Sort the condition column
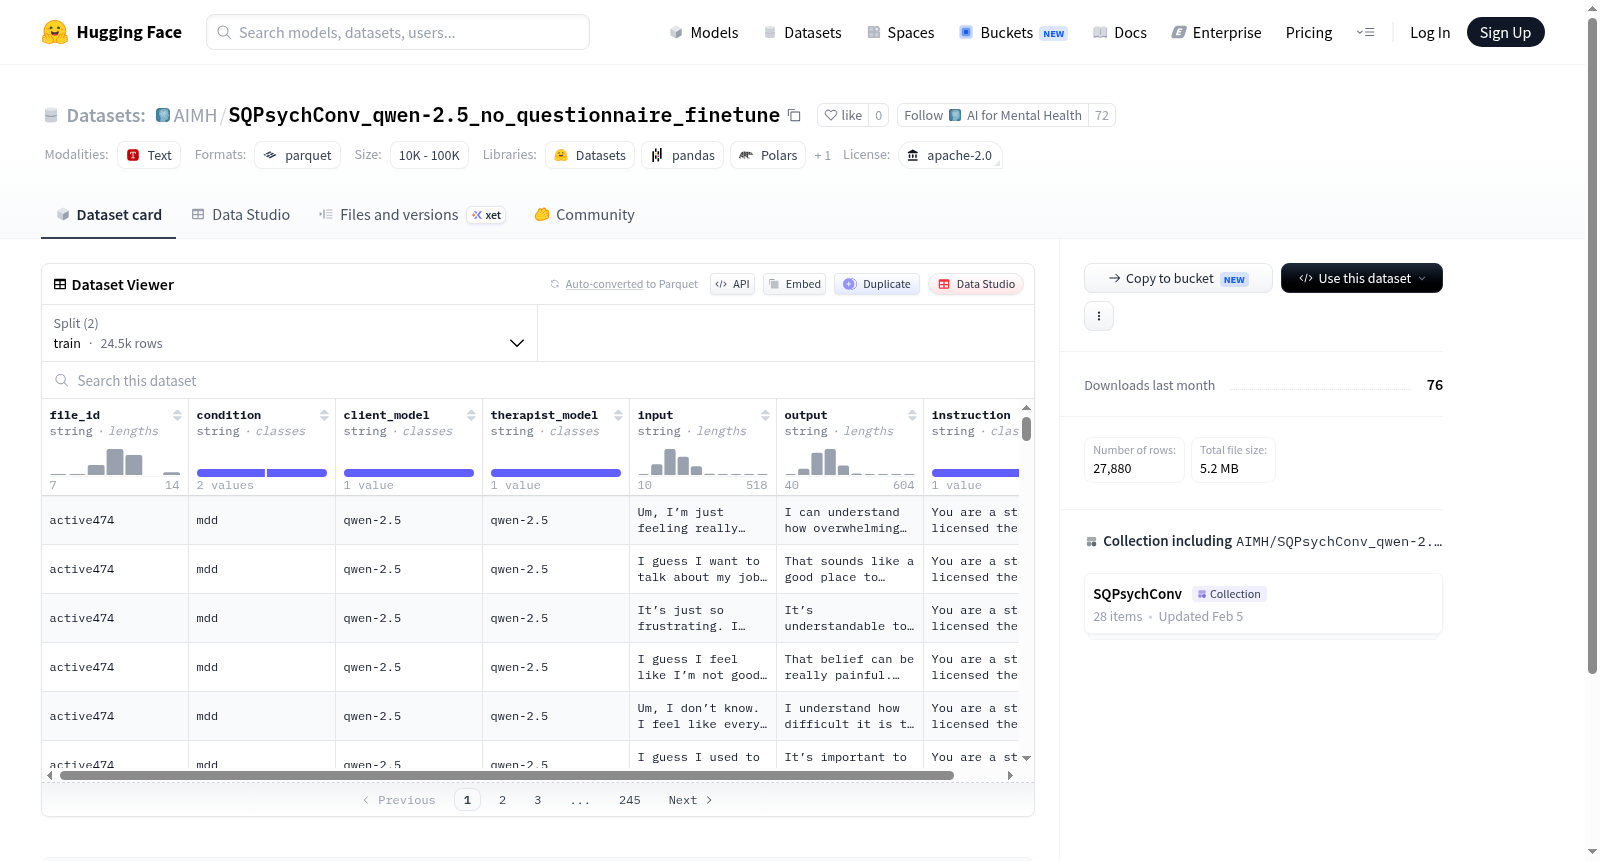The height and width of the screenshot is (861, 1600). 324,415
